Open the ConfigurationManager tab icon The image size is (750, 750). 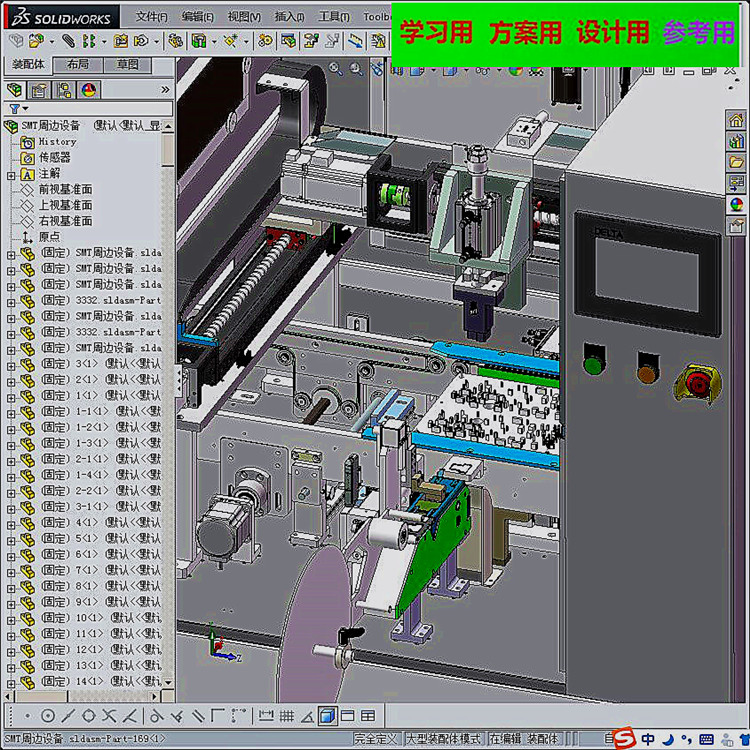pos(64,89)
